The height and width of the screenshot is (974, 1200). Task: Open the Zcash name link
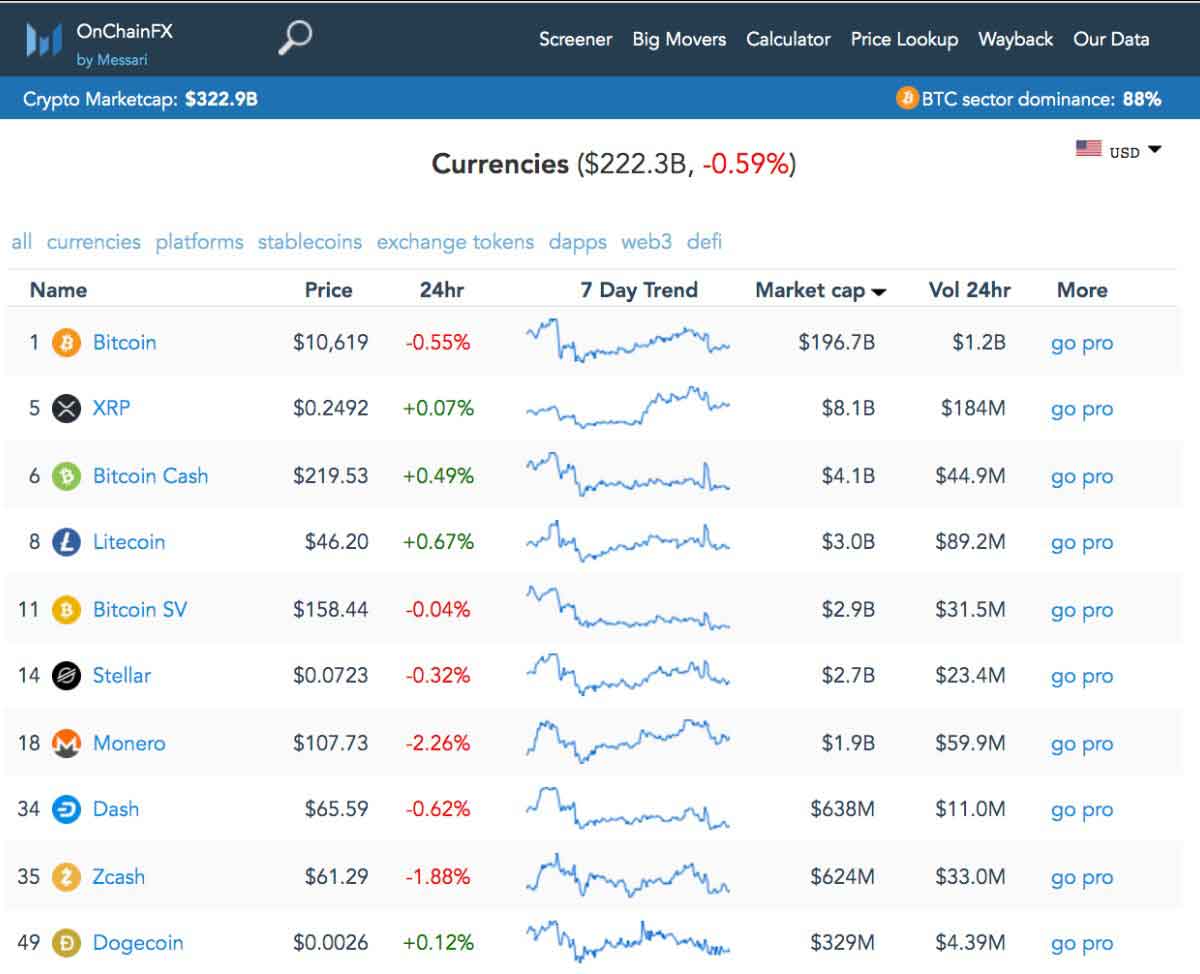pyautogui.click(x=119, y=877)
